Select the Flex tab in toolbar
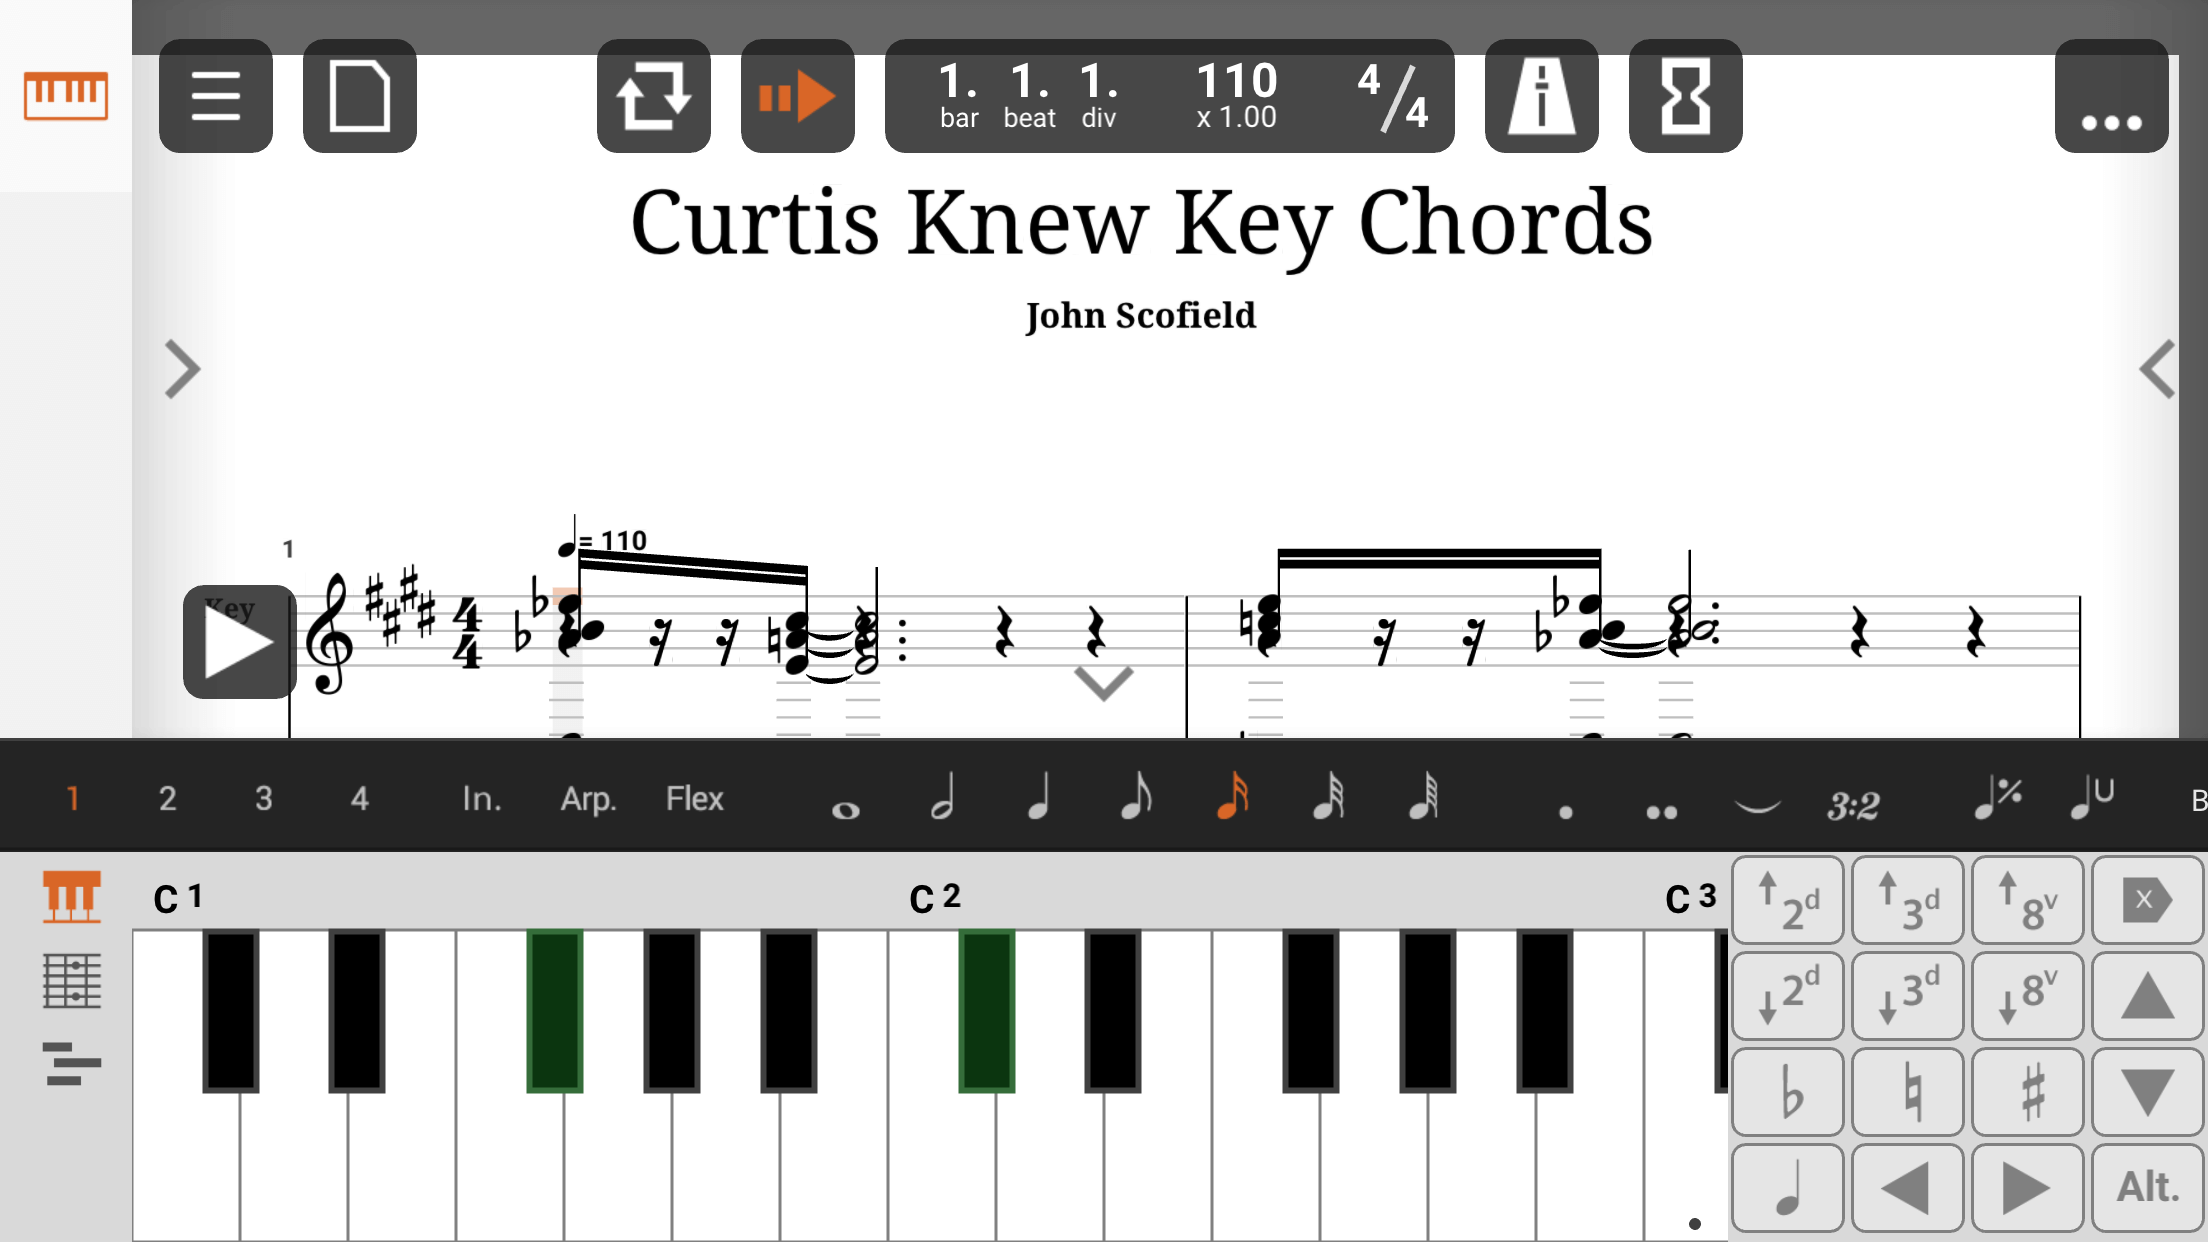The image size is (2208, 1242). click(x=695, y=799)
